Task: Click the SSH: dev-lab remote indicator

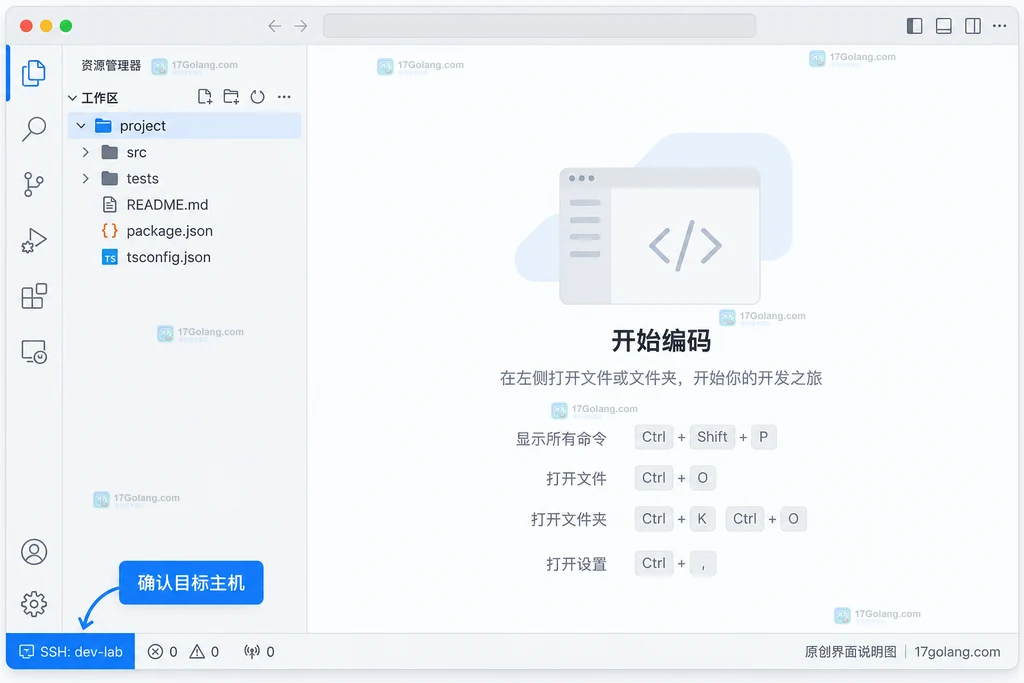Action: 71,652
